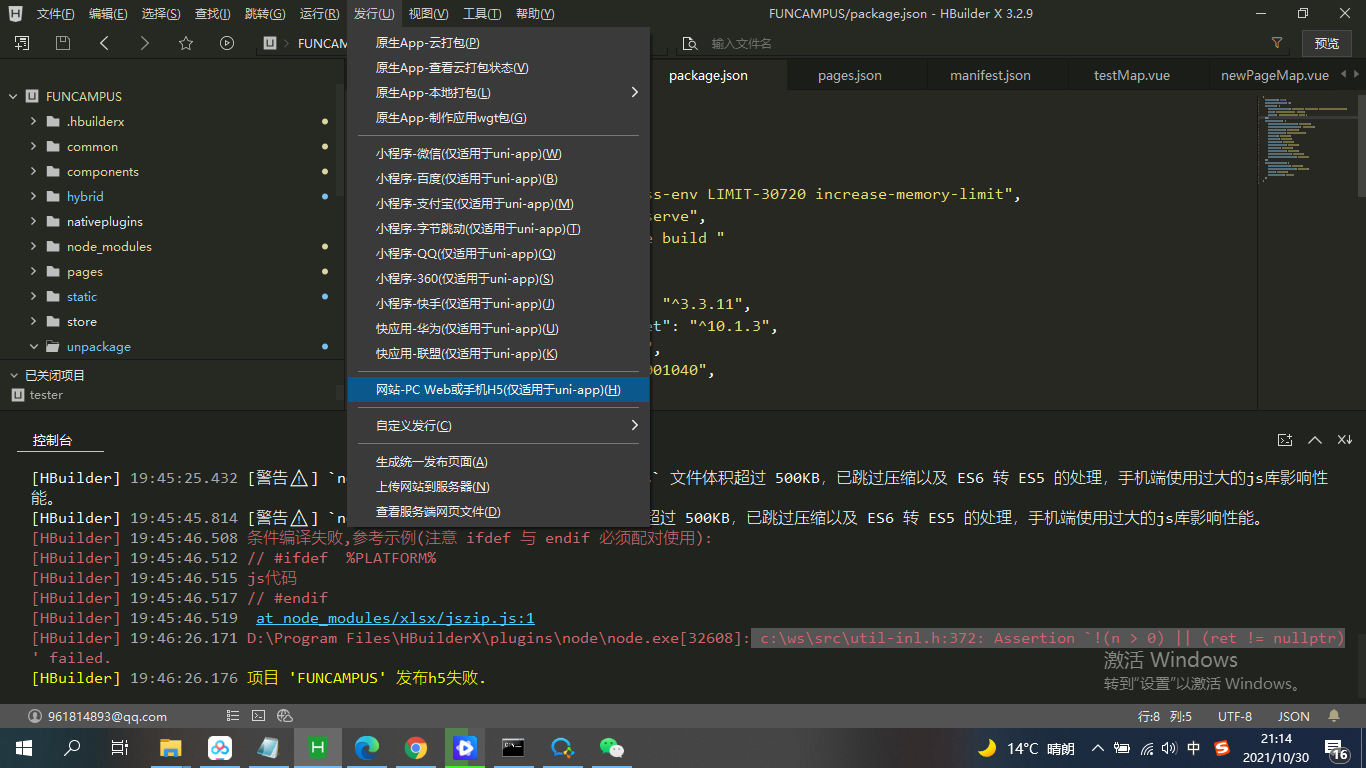Select the static folder
Viewport: 1366px width, 768px height.
(82, 297)
